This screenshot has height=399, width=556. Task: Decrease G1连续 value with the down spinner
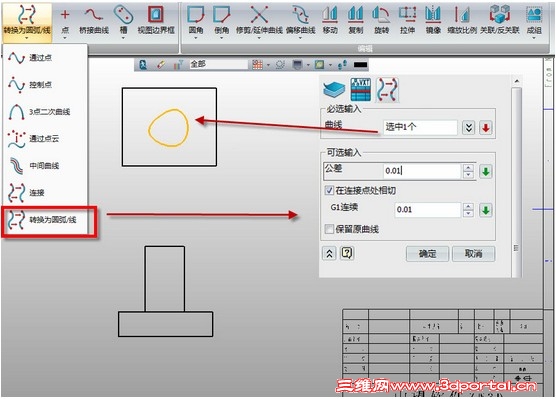click(x=468, y=214)
